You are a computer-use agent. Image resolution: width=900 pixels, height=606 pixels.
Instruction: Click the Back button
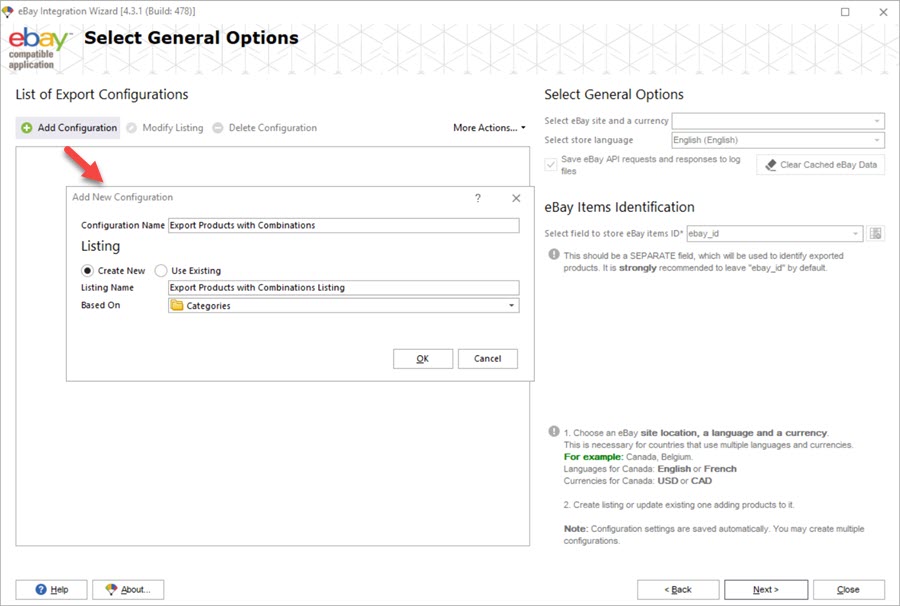point(678,589)
